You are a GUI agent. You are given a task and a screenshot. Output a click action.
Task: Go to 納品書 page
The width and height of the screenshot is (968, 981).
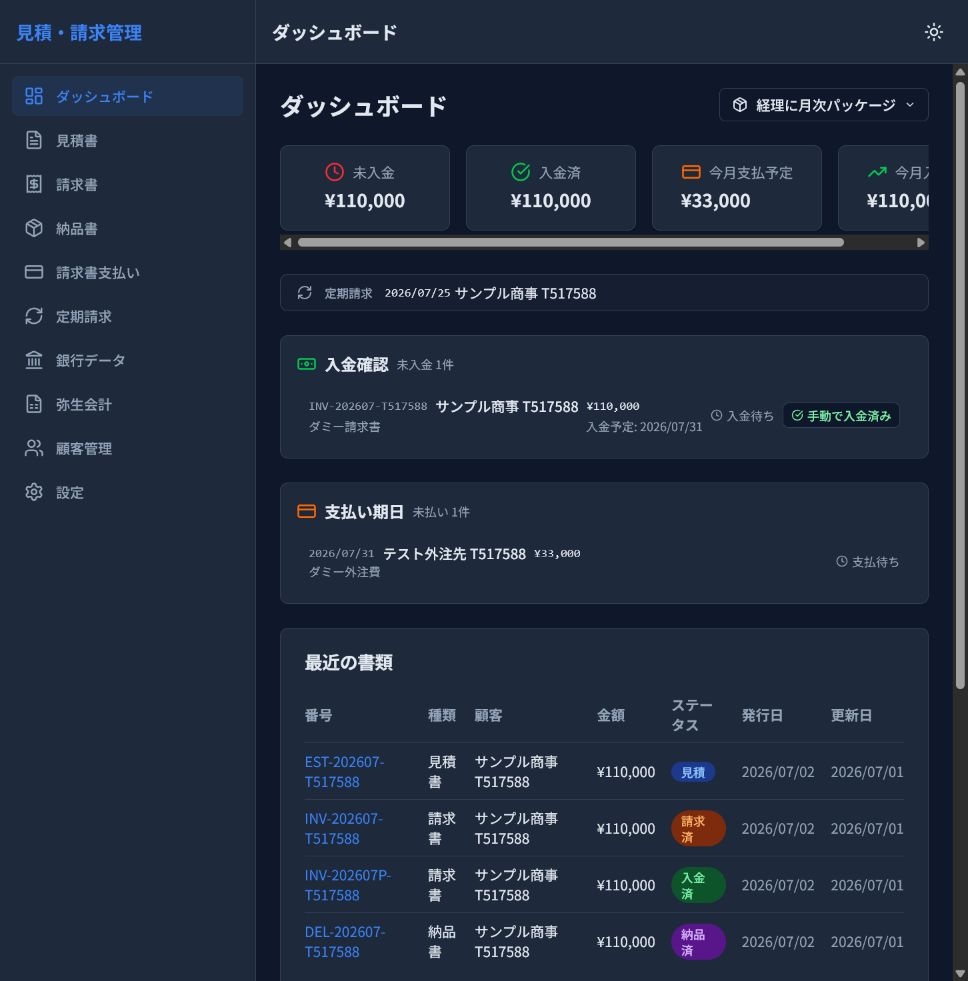tap(128, 228)
